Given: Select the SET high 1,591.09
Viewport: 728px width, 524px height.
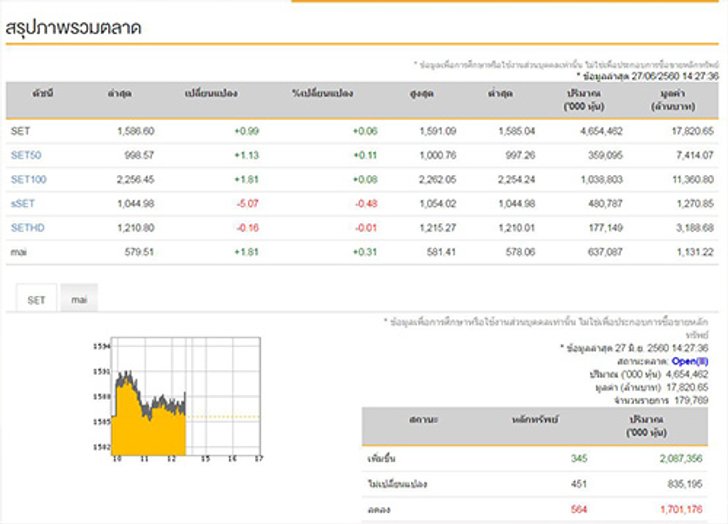Looking at the screenshot, I should point(438,131).
